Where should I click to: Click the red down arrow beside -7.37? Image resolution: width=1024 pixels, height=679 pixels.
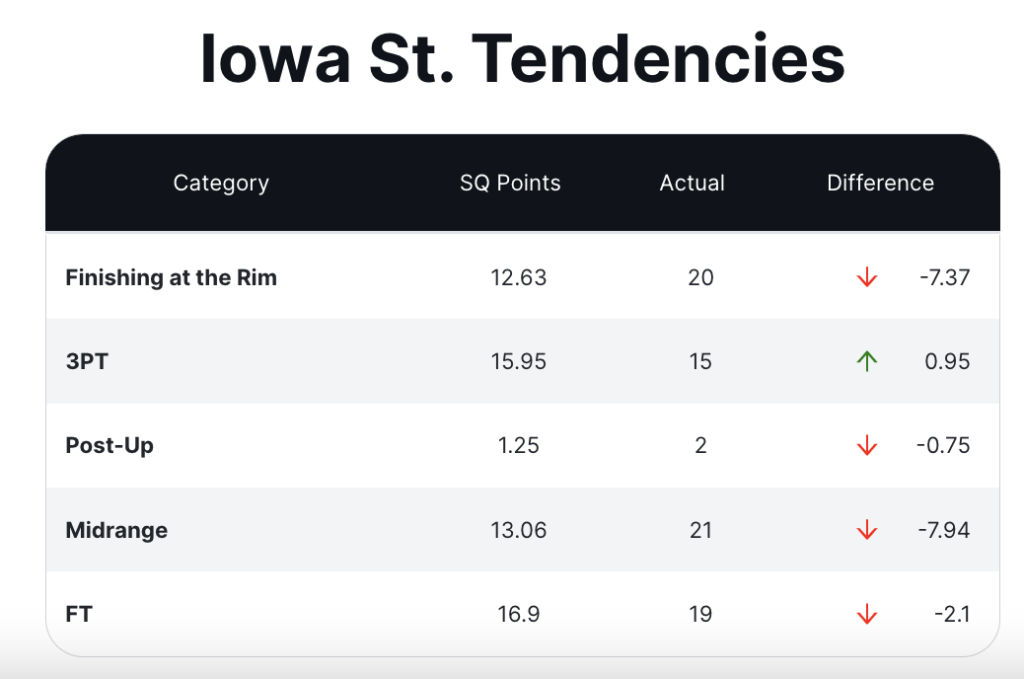tap(867, 278)
